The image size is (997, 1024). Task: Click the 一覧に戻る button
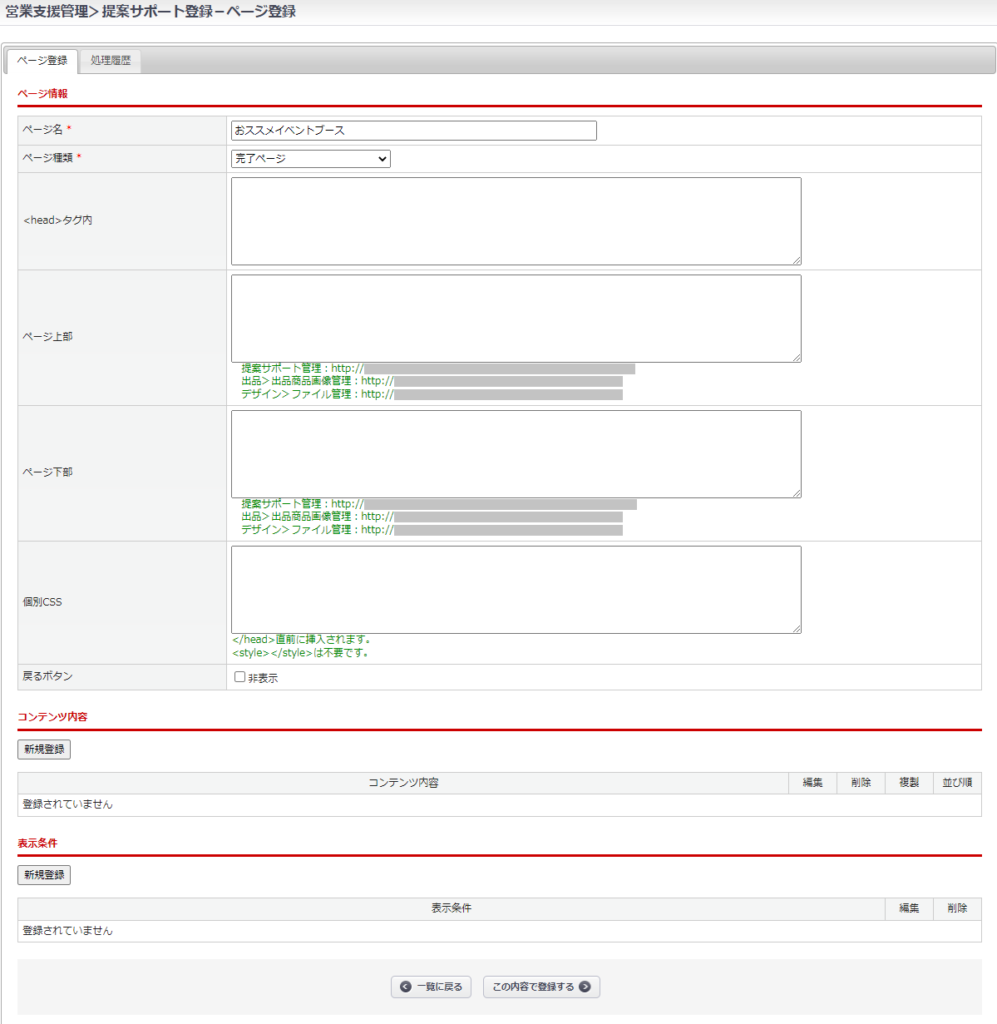tap(431, 987)
